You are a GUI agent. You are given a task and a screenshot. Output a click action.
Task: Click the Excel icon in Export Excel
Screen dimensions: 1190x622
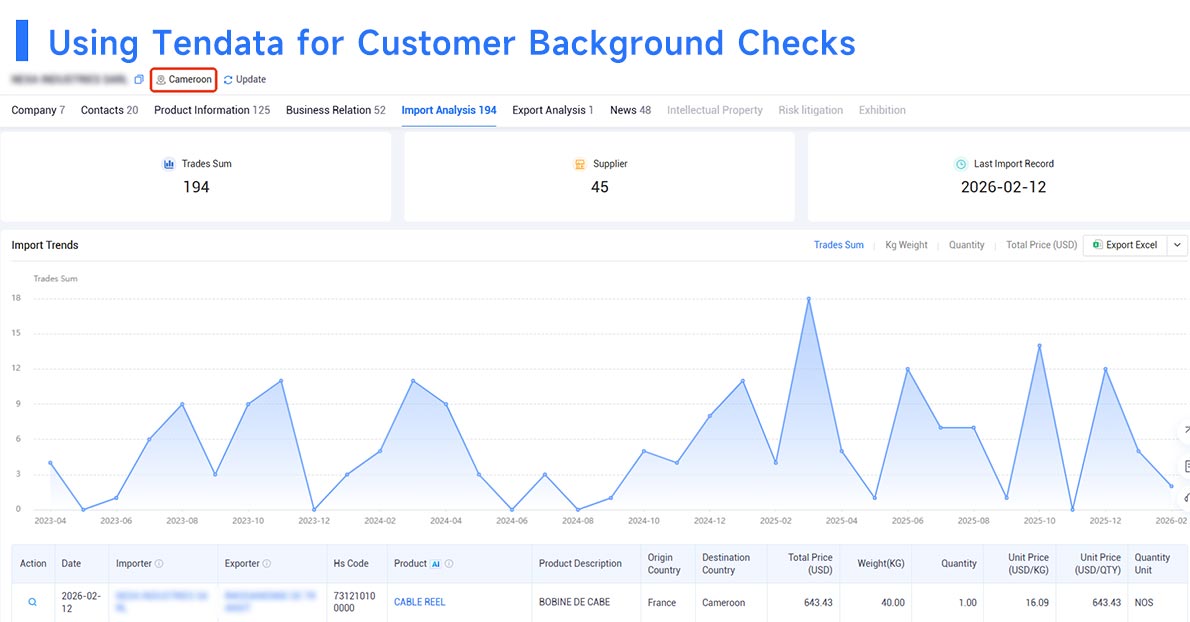[x=1097, y=245]
